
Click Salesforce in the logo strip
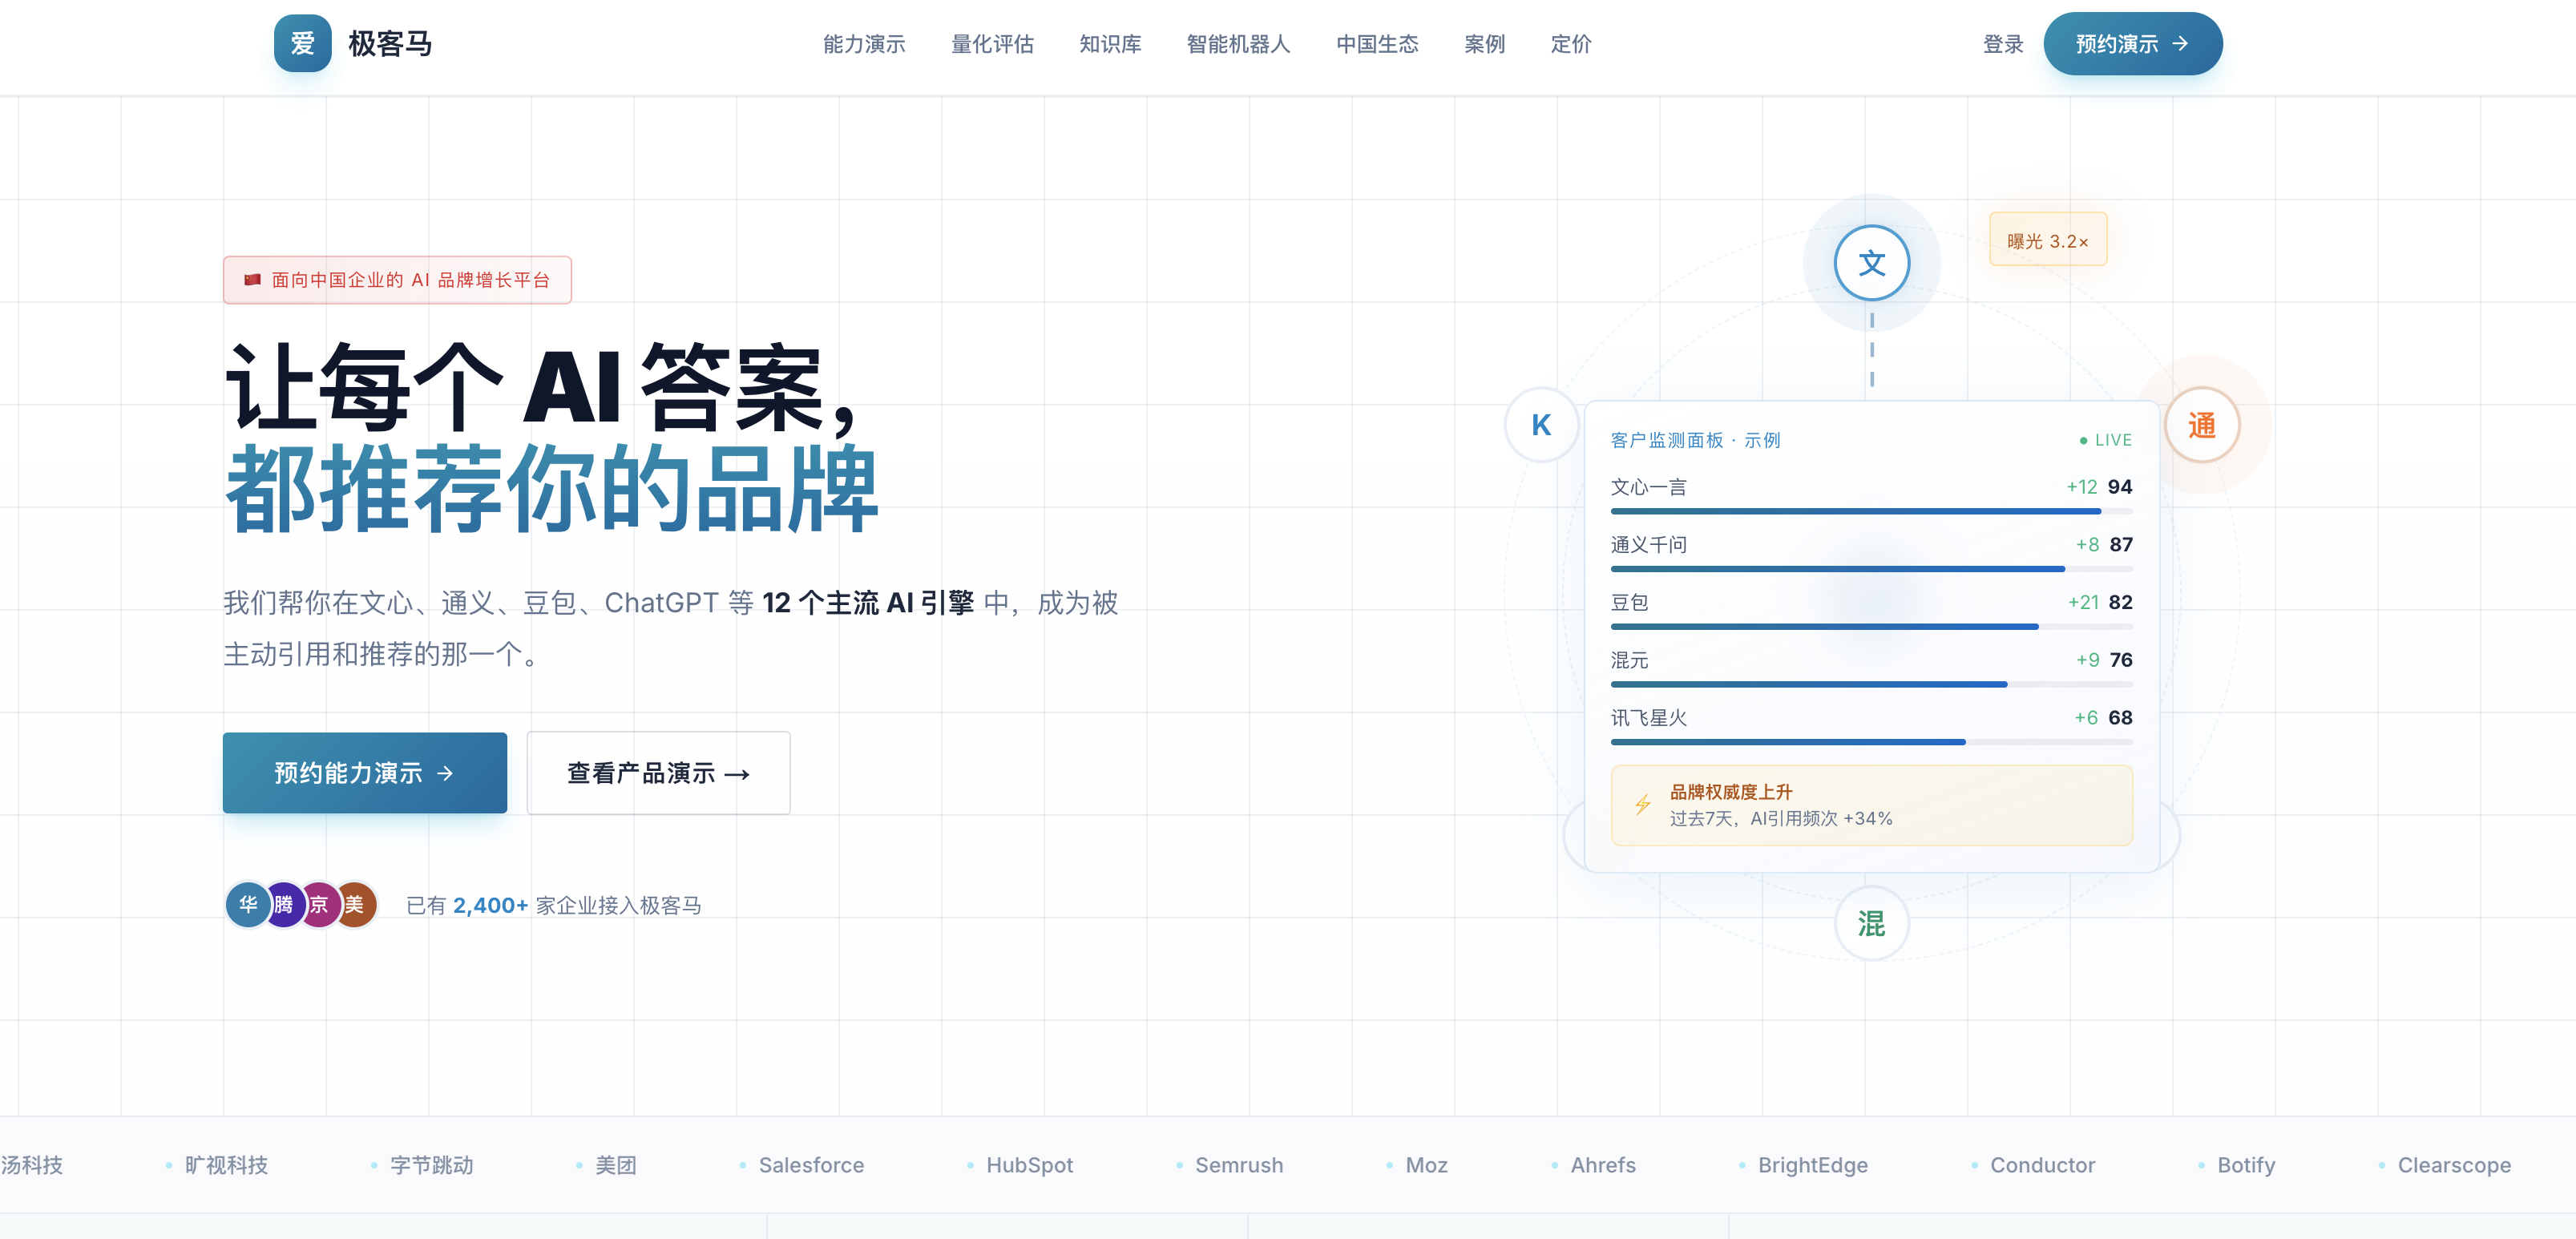tap(811, 1165)
